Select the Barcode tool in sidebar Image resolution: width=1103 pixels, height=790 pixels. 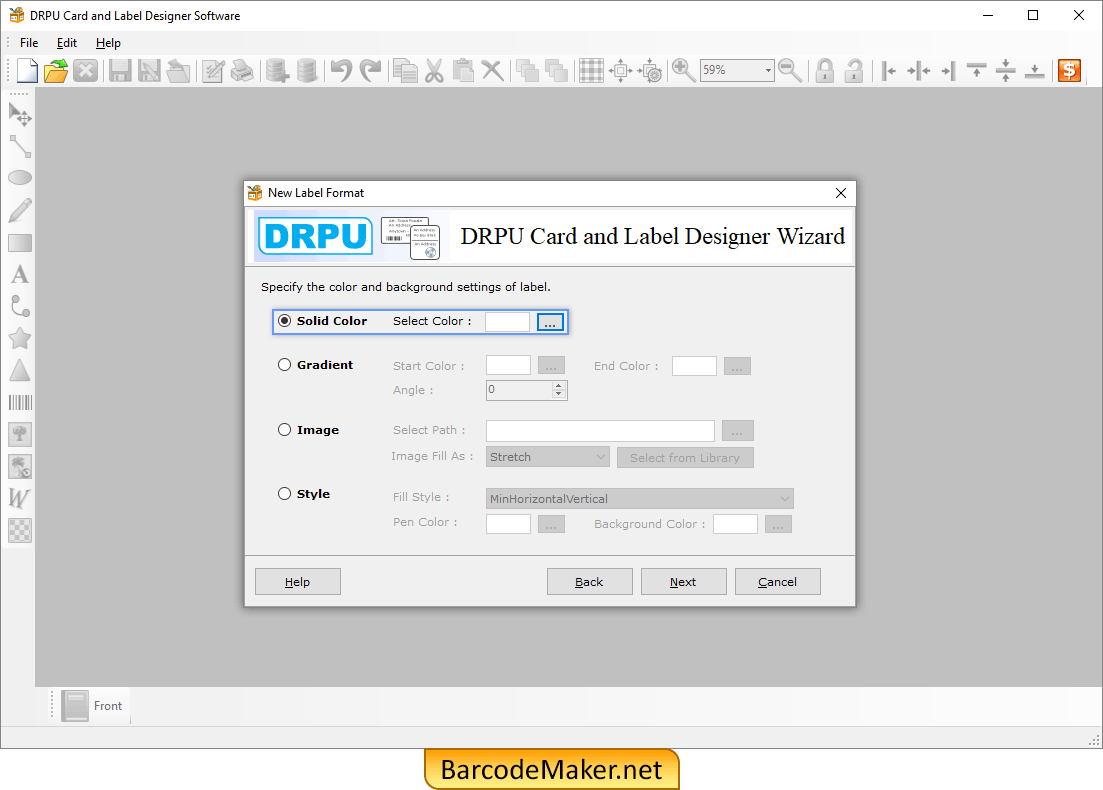click(20, 402)
